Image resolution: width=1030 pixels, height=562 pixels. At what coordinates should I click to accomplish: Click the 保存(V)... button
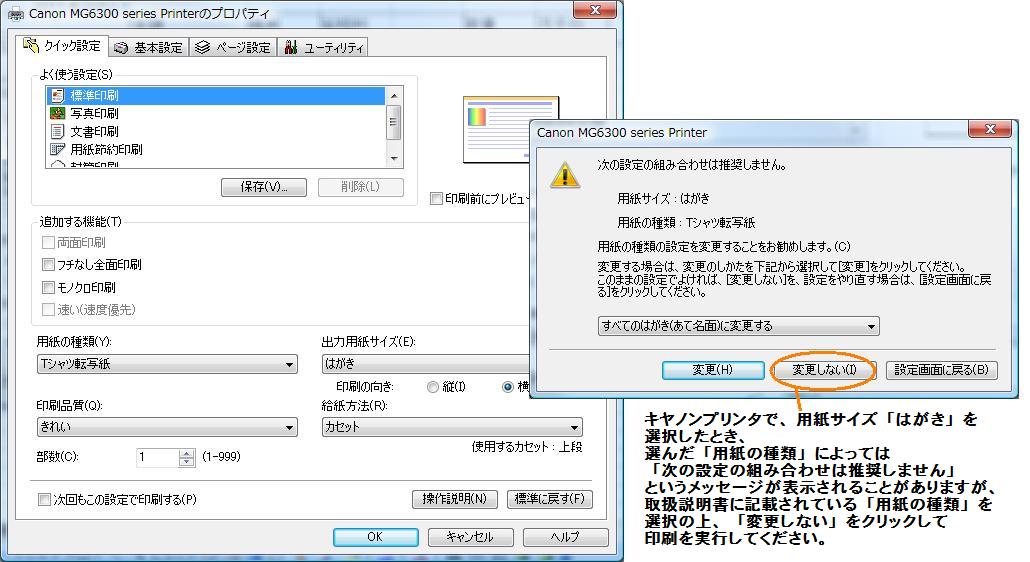(x=264, y=186)
